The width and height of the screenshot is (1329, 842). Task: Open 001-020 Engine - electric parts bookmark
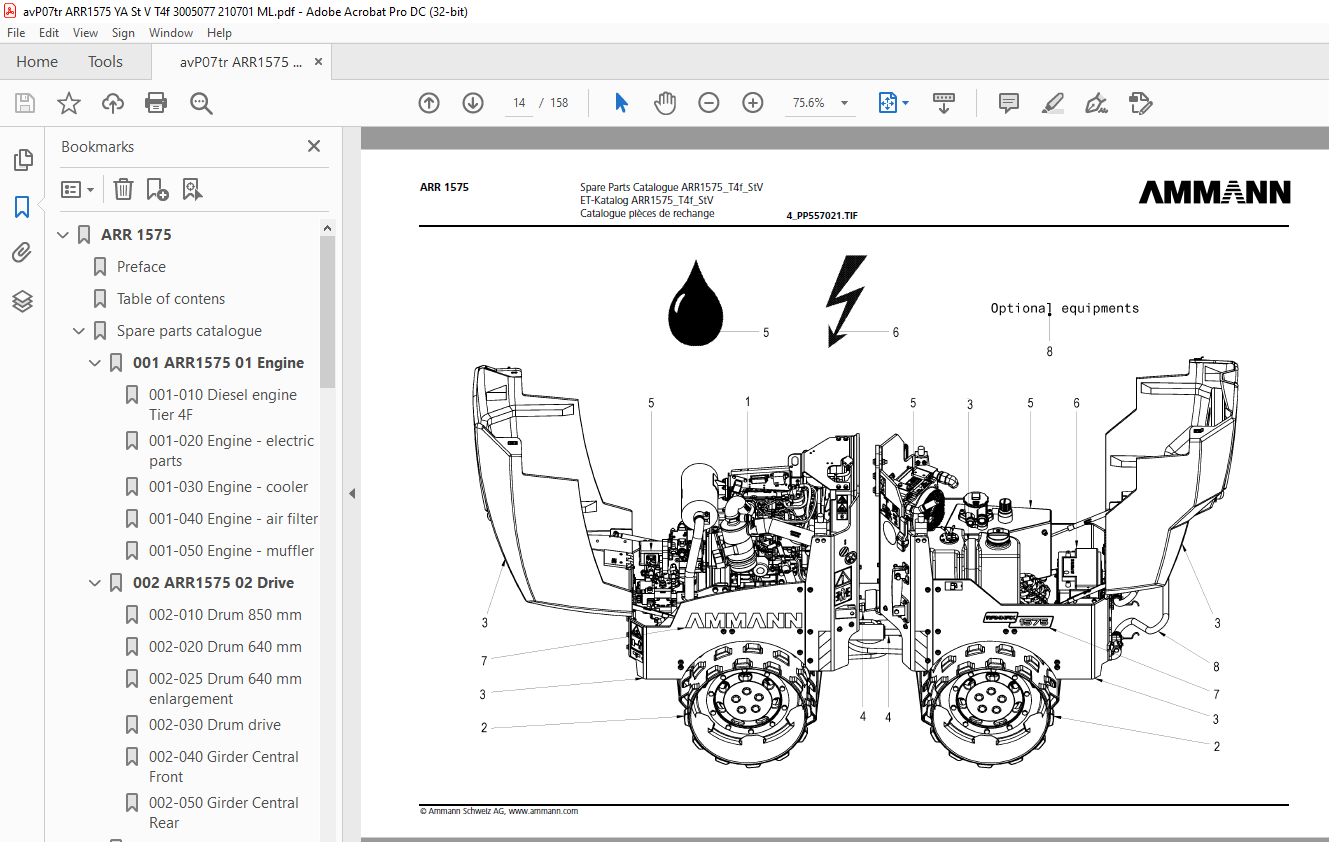[x=231, y=451]
